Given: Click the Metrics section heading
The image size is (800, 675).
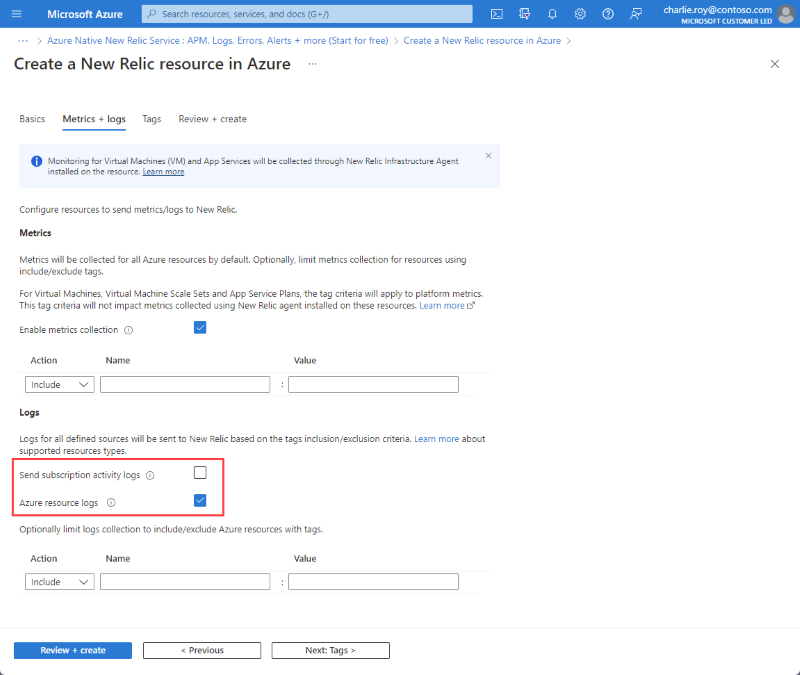Looking at the screenshot, I should [35, 233].
